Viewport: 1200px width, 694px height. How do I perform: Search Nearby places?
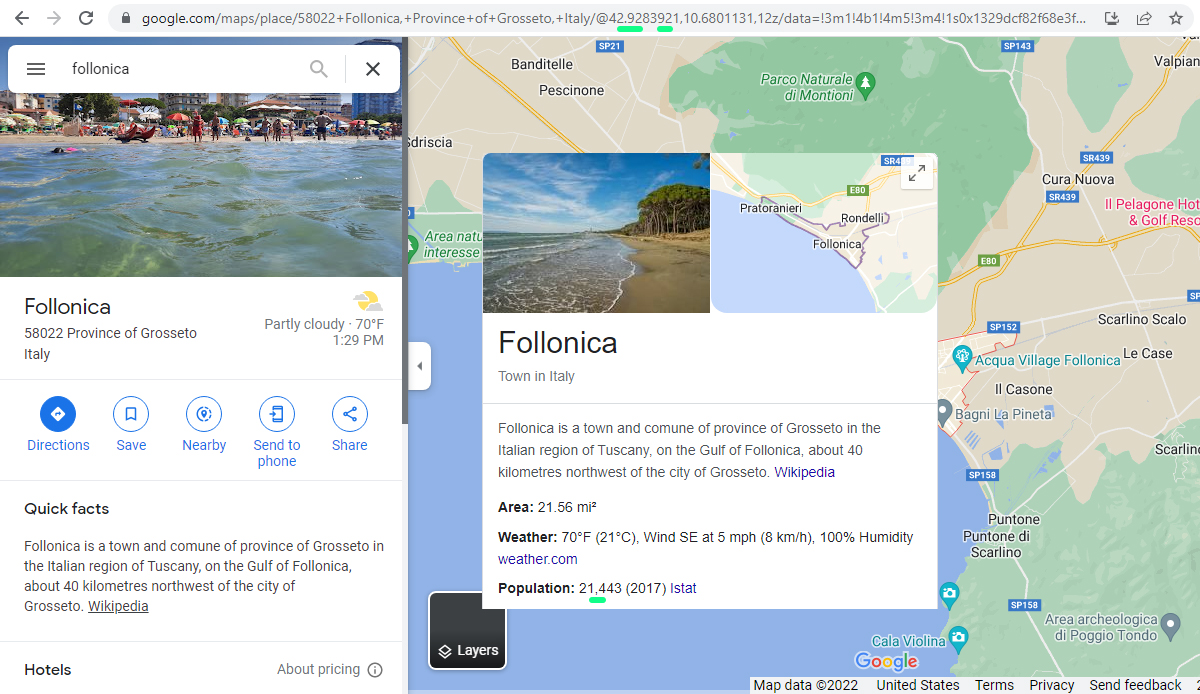pos(203,414)
